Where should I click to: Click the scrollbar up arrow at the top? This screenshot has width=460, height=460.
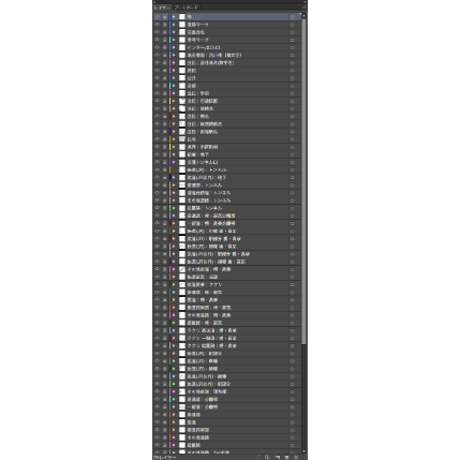point(304,16)
